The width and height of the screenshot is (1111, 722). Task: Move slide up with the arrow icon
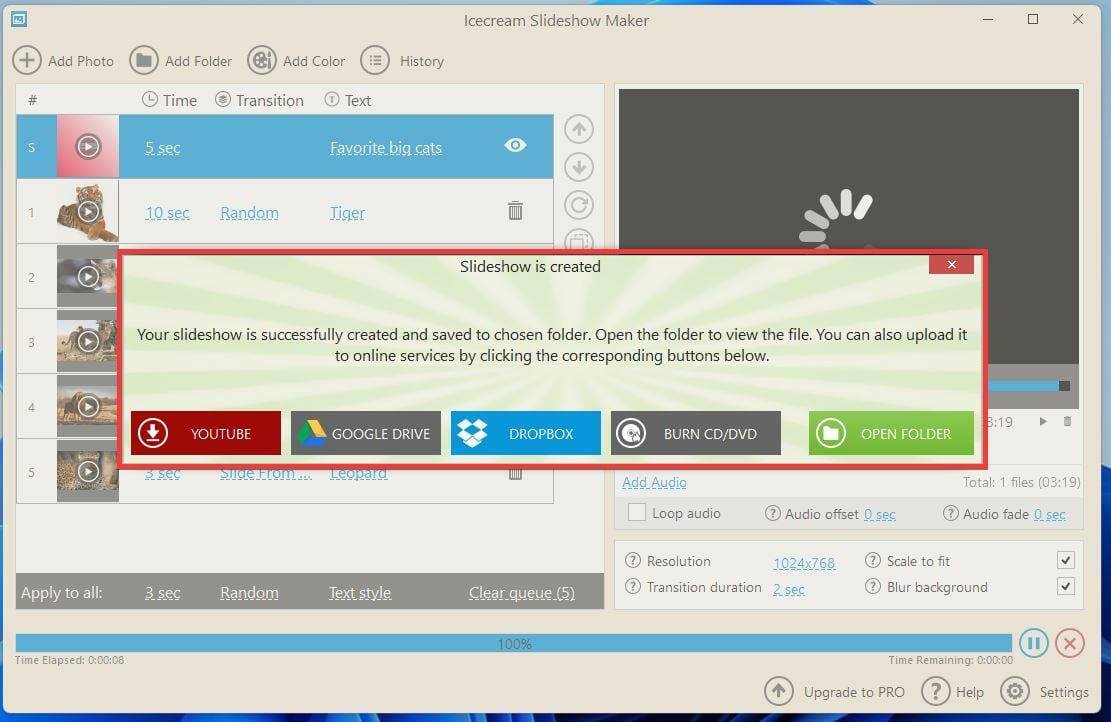(x=579, y=129)
